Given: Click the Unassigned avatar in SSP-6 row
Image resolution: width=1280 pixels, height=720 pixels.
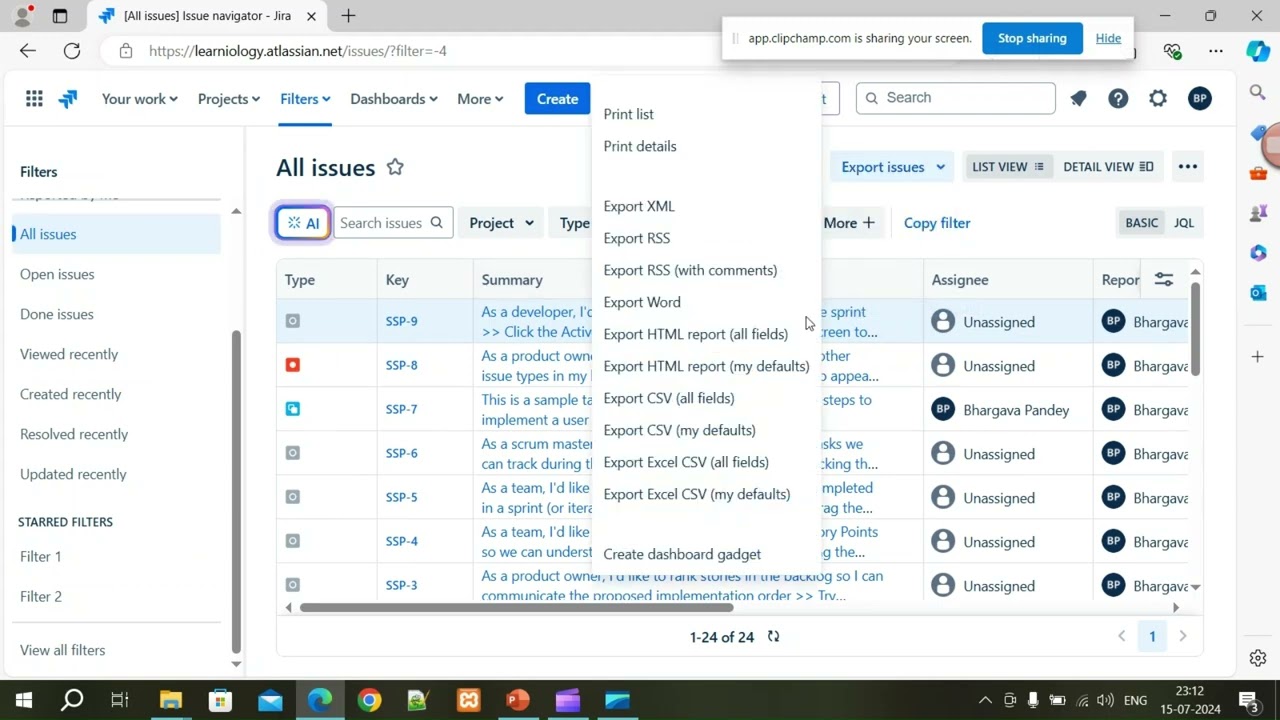Looking at the screenshot, I should [x=943, y=453].
